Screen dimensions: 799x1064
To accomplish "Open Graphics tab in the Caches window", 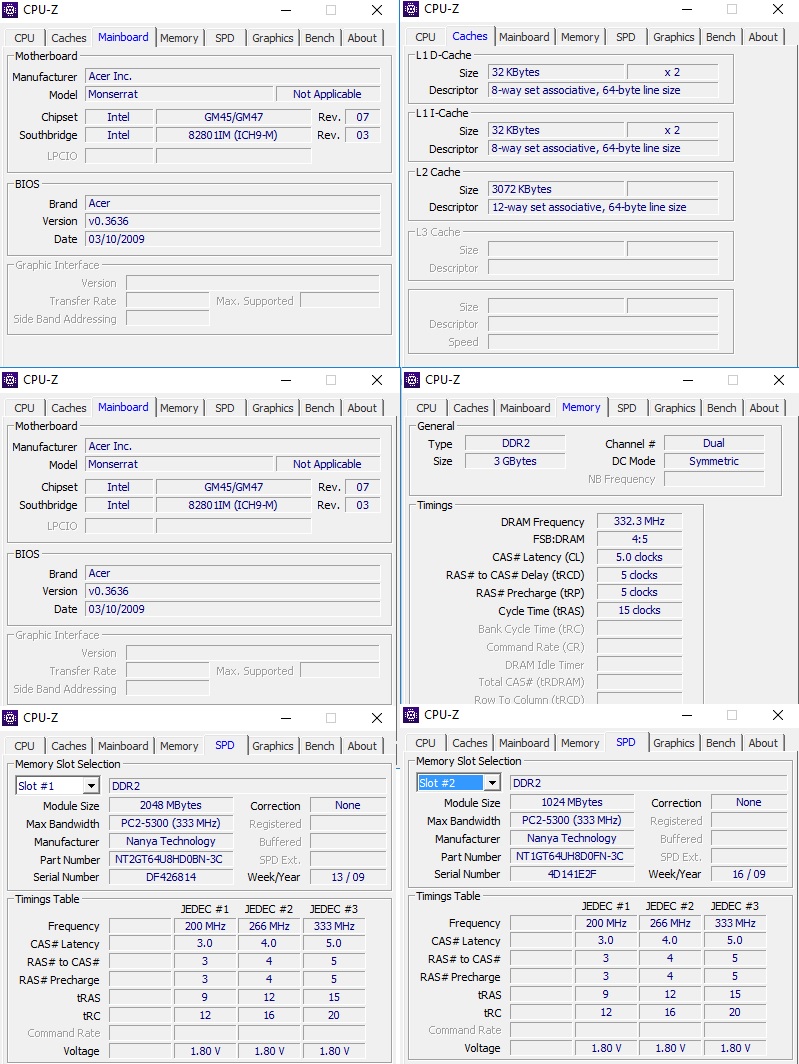I will point(674,37).
